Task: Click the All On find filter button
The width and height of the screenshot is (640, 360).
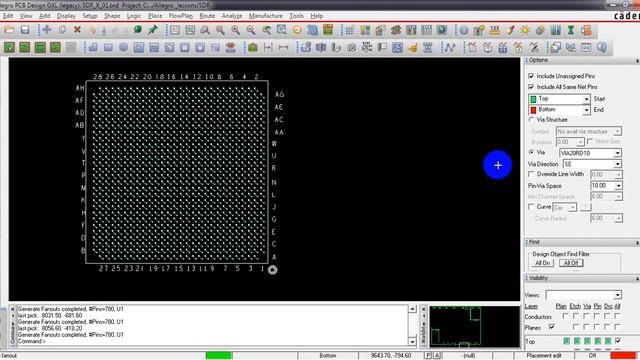Action: click(542, 263)
